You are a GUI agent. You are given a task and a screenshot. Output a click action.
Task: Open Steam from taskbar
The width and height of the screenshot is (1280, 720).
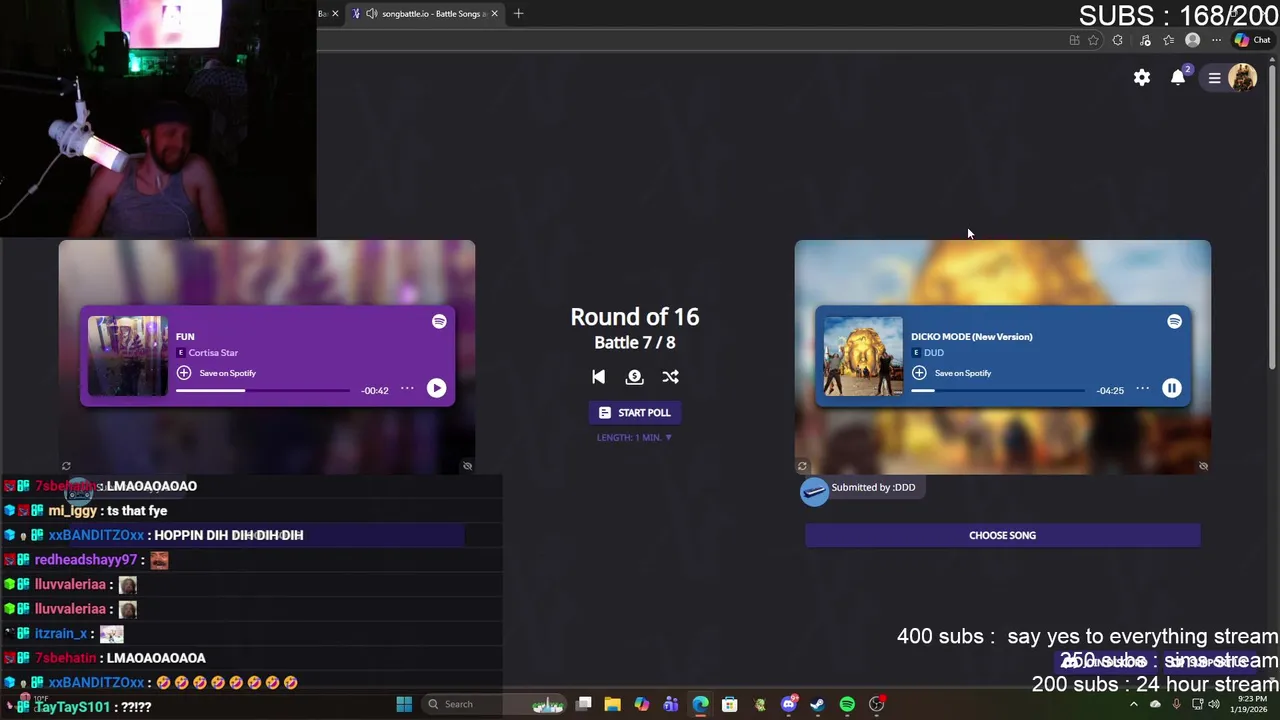click(x=817, y=704)
